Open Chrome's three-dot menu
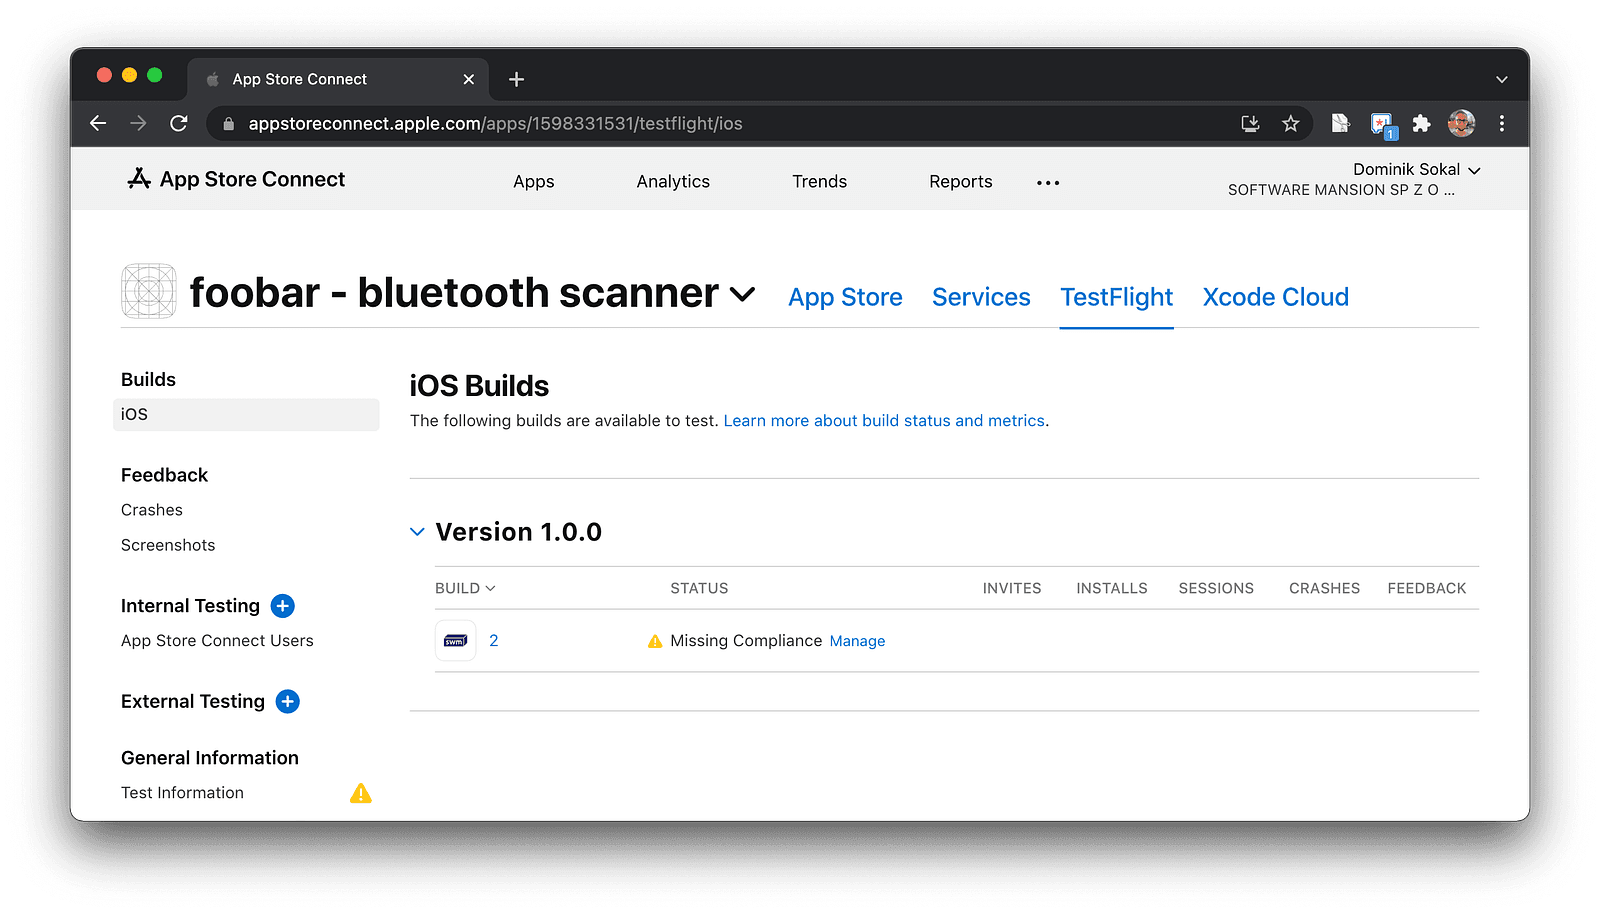Image resolution: width=1600 pixels, height=914 pixels. pyautogui.click(x=1501, y=124)
